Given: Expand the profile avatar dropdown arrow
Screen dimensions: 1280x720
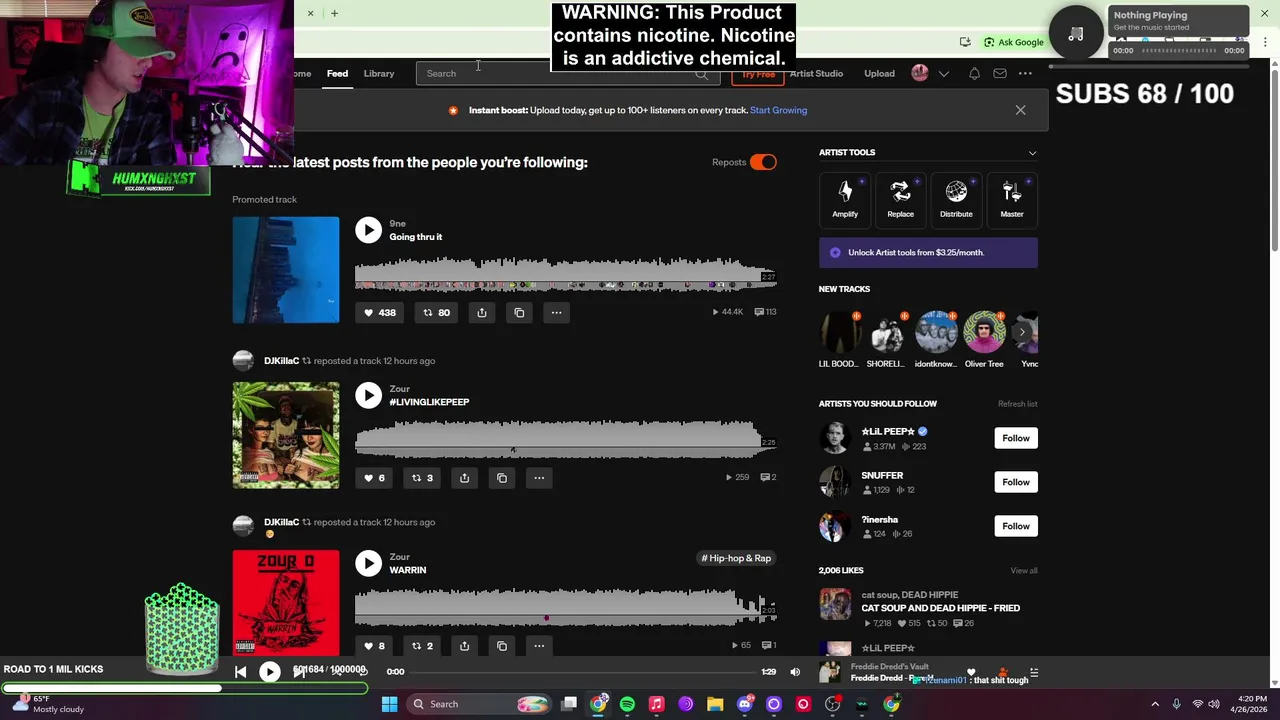Looking at the screenshot, I should [x=943, y=73].
